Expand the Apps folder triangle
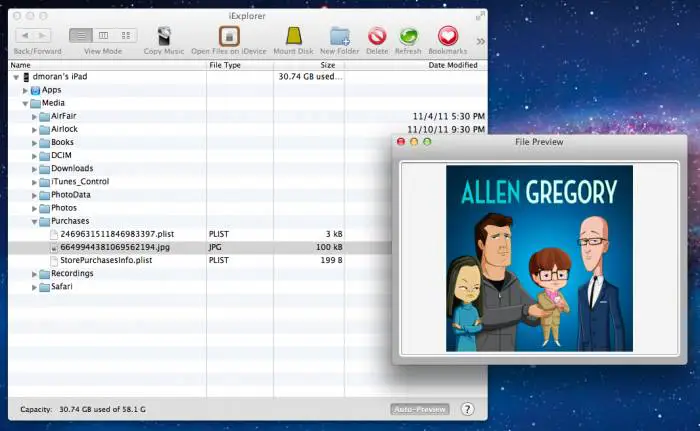The width and height of the screenshot is (700, 431). [x=25, y=90]
